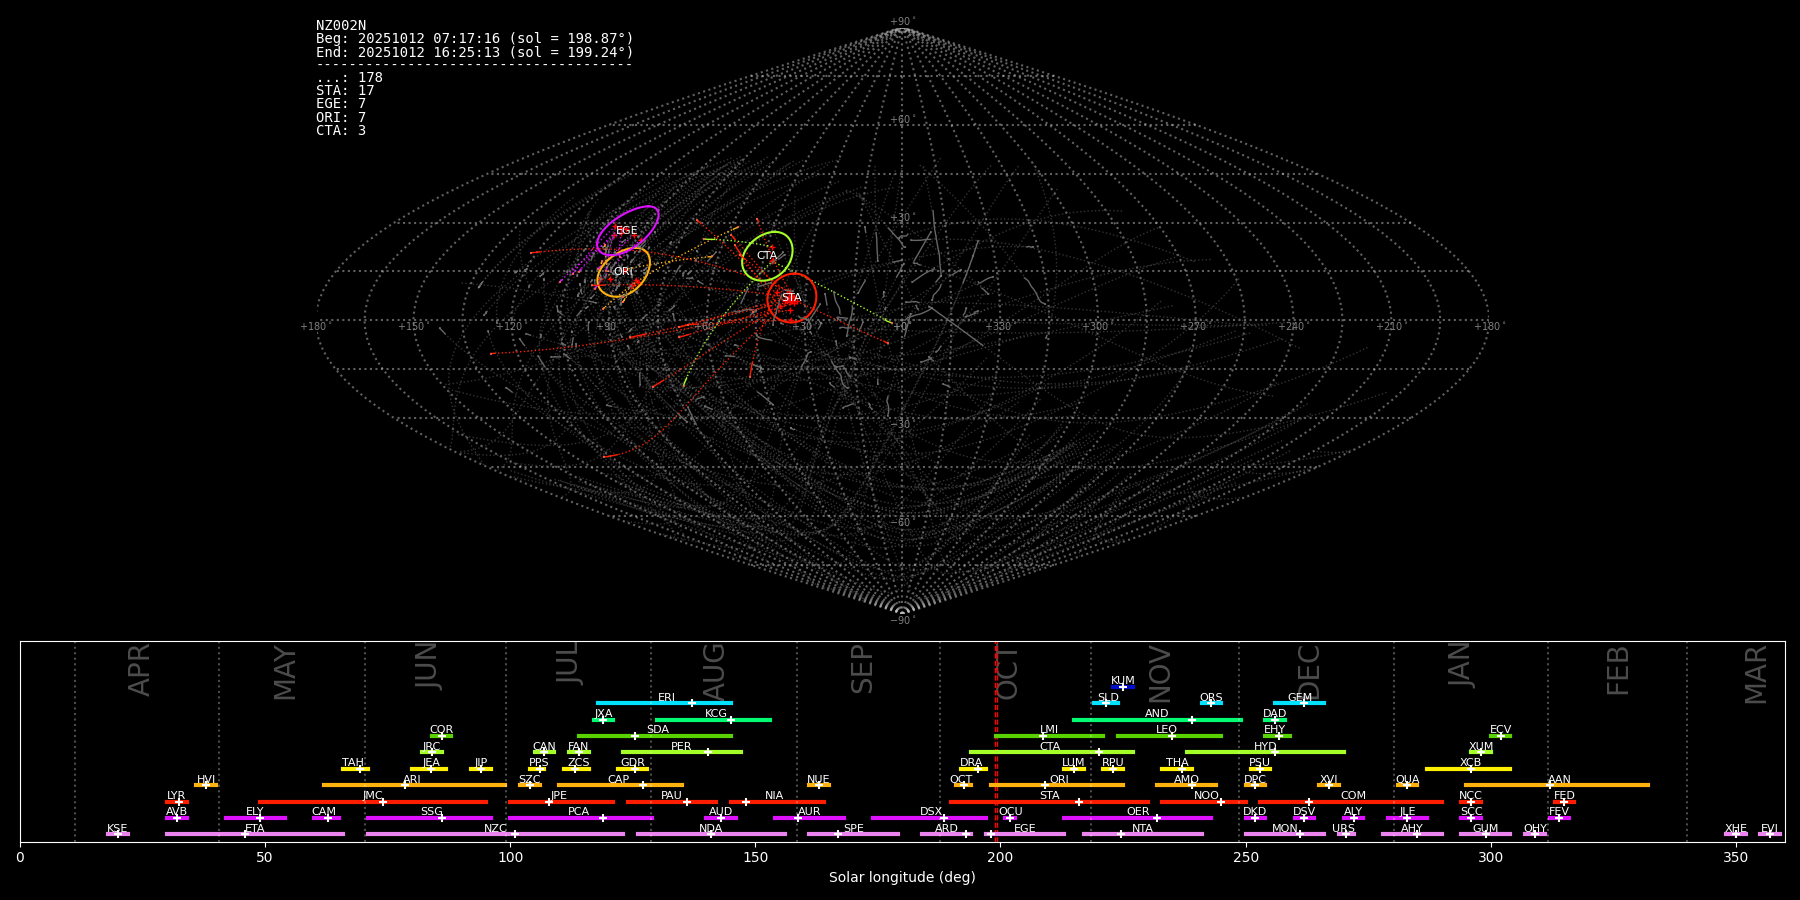Click the PCA shower bar label
1800x900 pixels.
tap(578, 812)
